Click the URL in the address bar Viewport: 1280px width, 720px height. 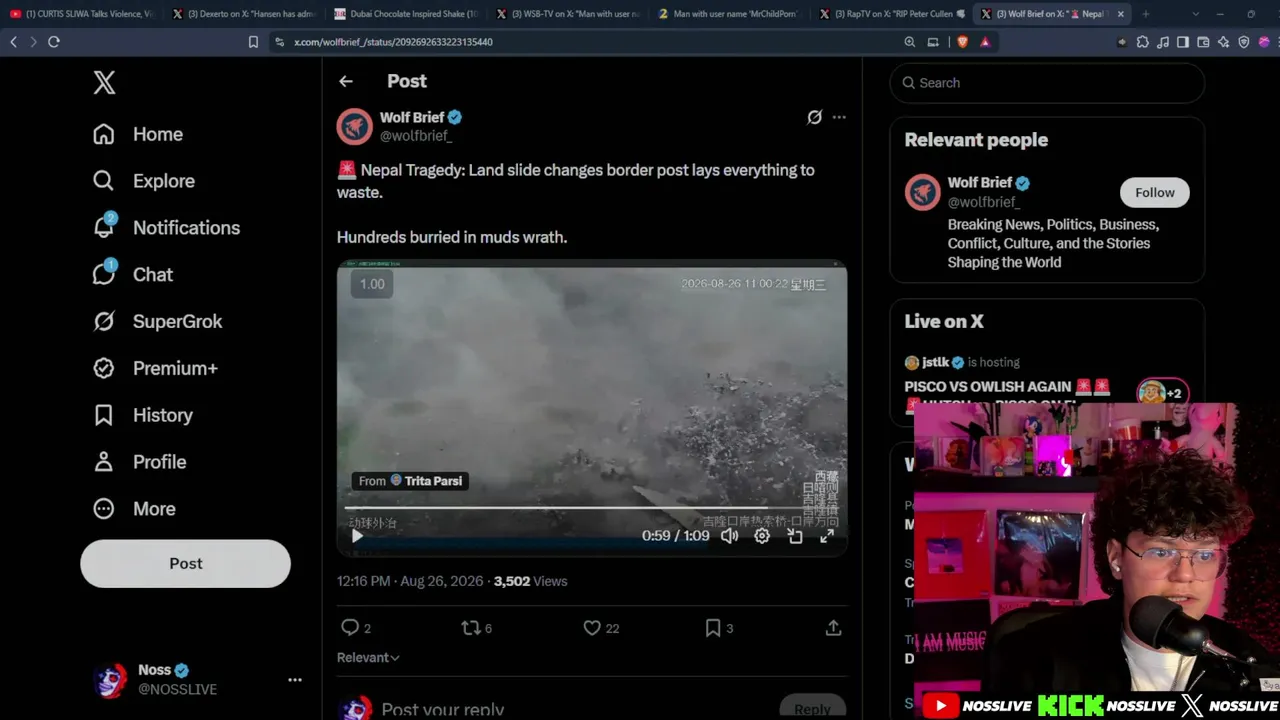[x=393, y=42]
